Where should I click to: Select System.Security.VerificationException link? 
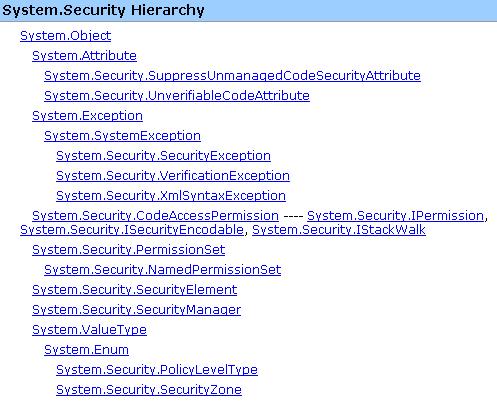click(x=173, y=176)
